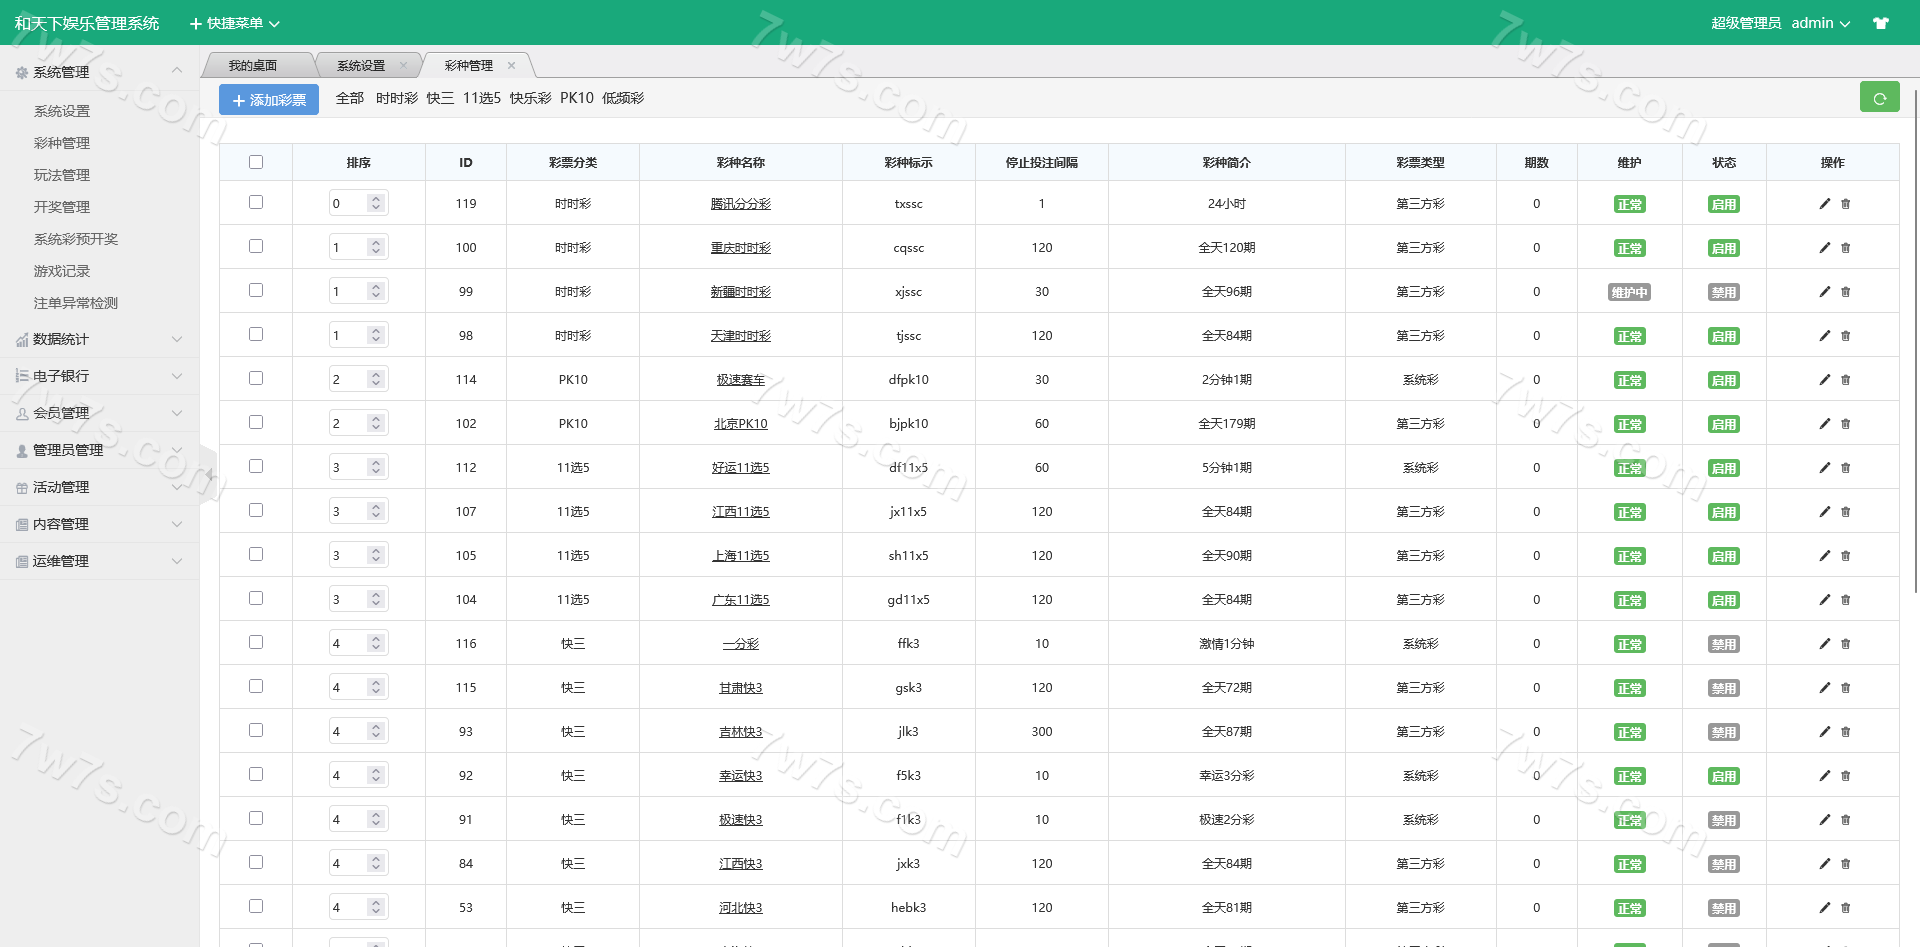Click the green refresh icon button

(x=1879, y=98)
